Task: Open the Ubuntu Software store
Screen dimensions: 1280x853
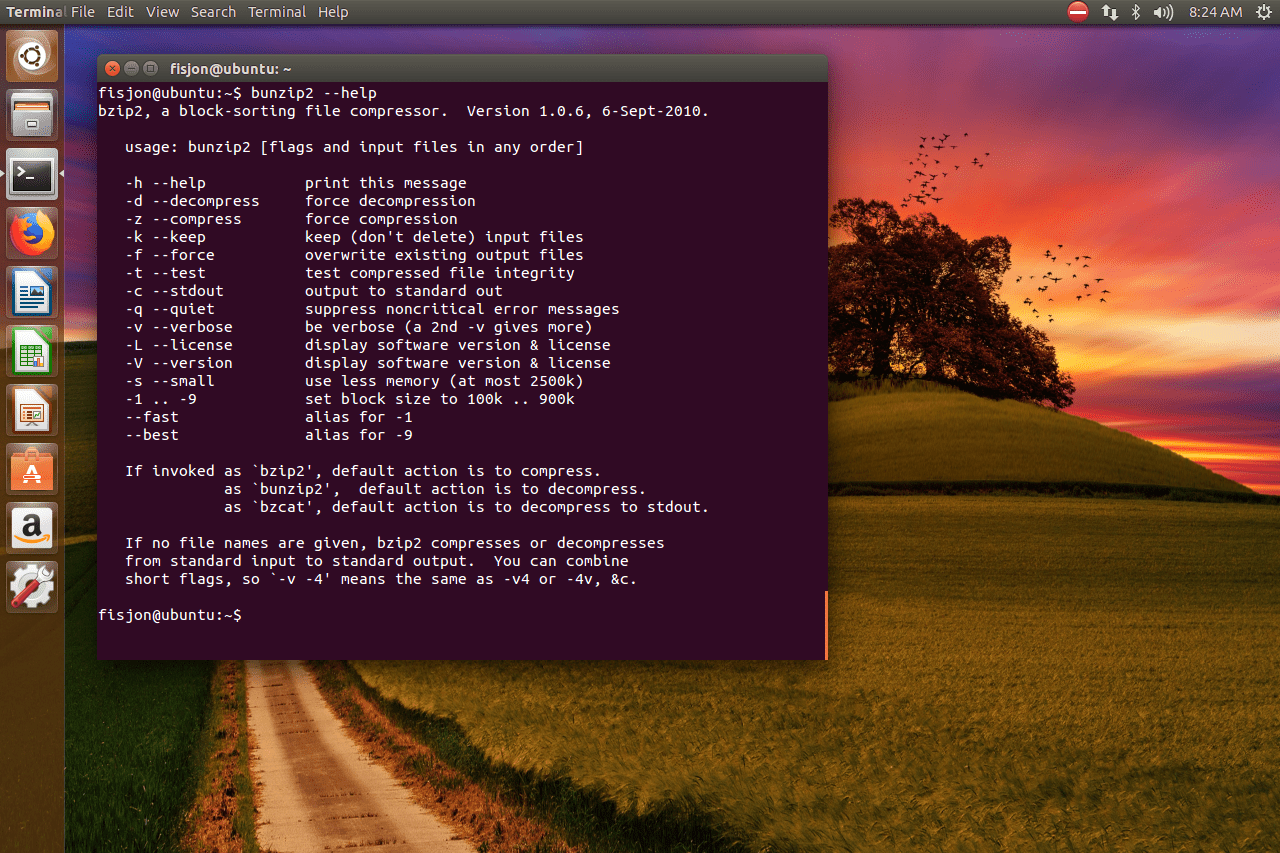Action: pyautogui.click(x=32, y=469)
